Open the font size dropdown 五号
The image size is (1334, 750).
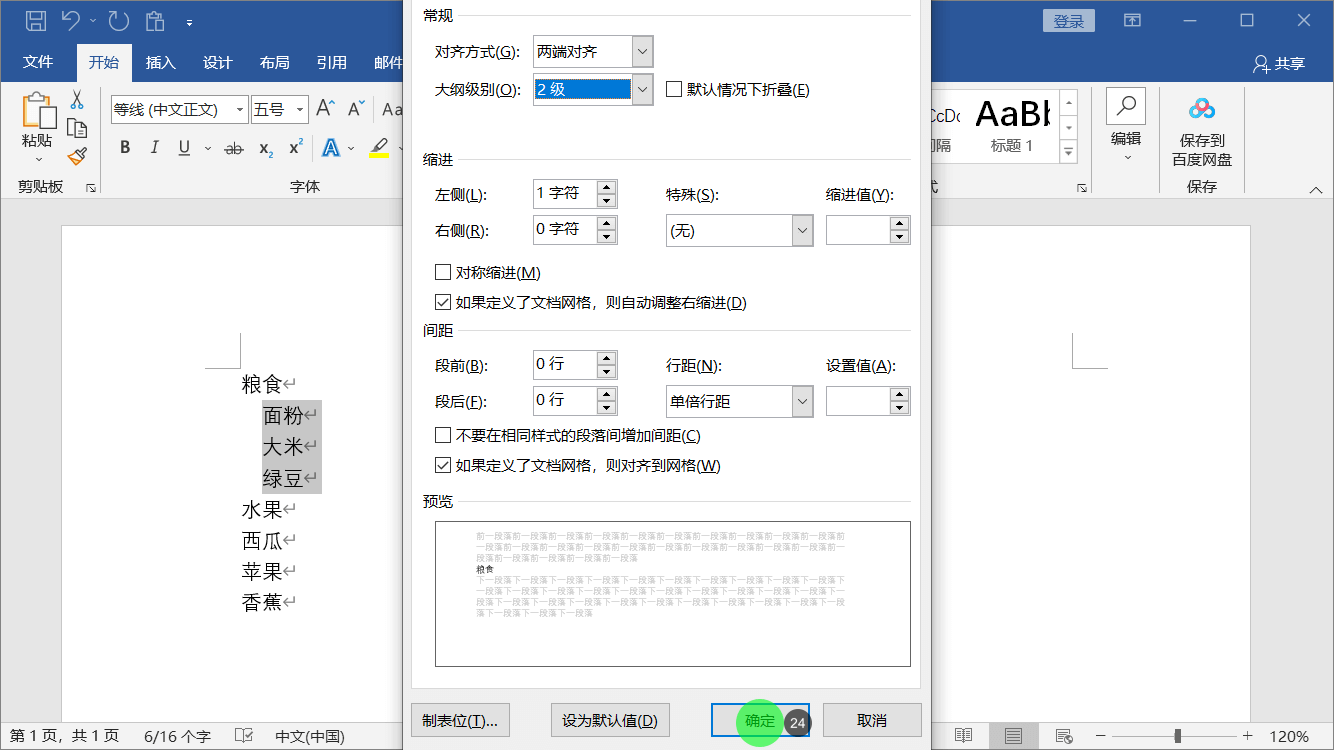300,109
